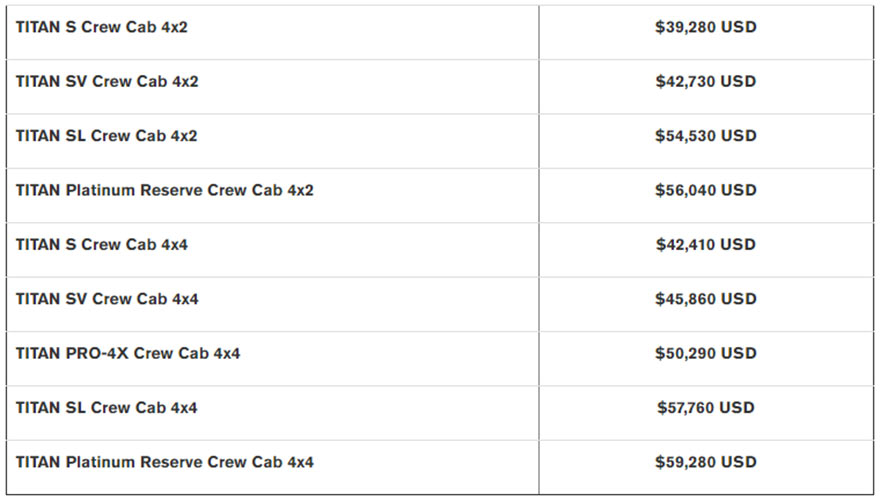Click the TITAN SL Crew Cab 4x2 row label

pyautogui.click(x=106, y=136)
